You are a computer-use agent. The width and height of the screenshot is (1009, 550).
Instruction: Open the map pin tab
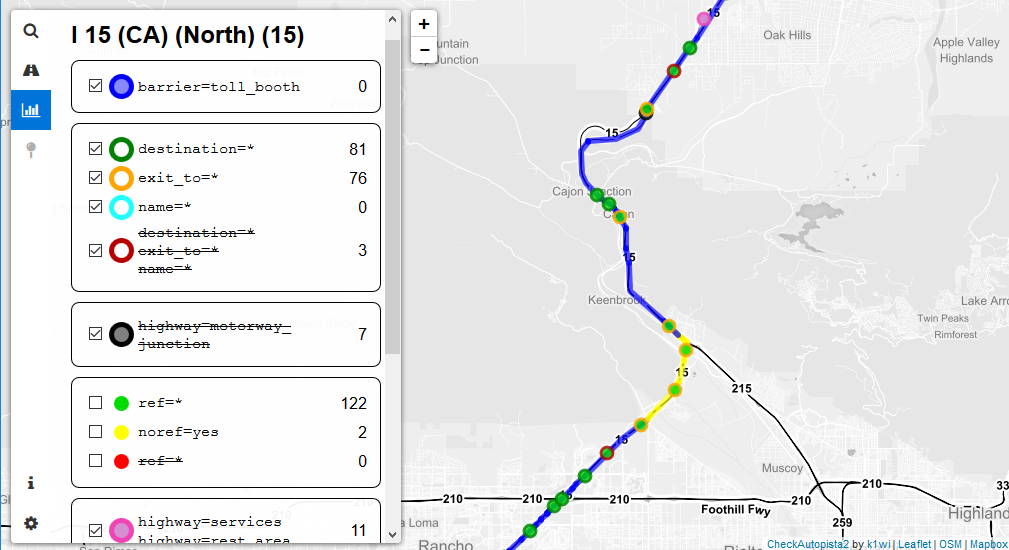[31, 149]
